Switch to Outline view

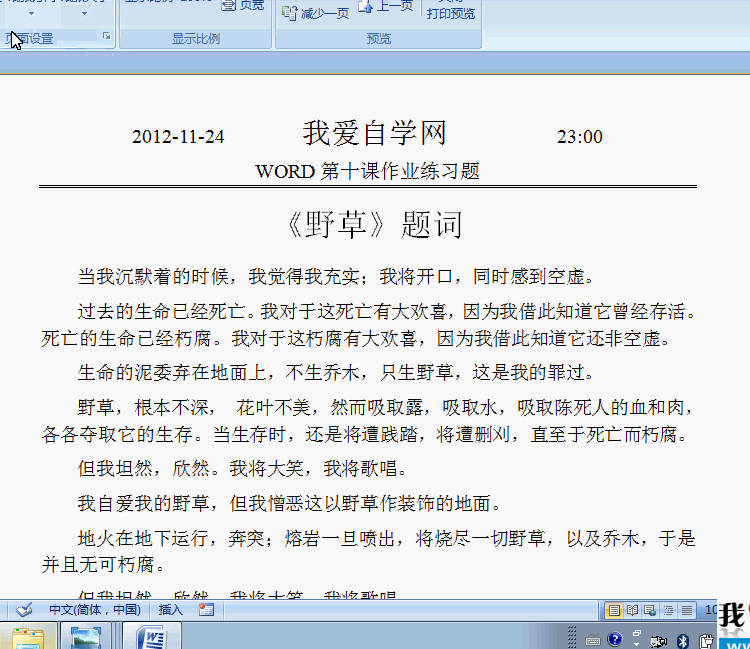pyautogui.click(x=668, y=610)
